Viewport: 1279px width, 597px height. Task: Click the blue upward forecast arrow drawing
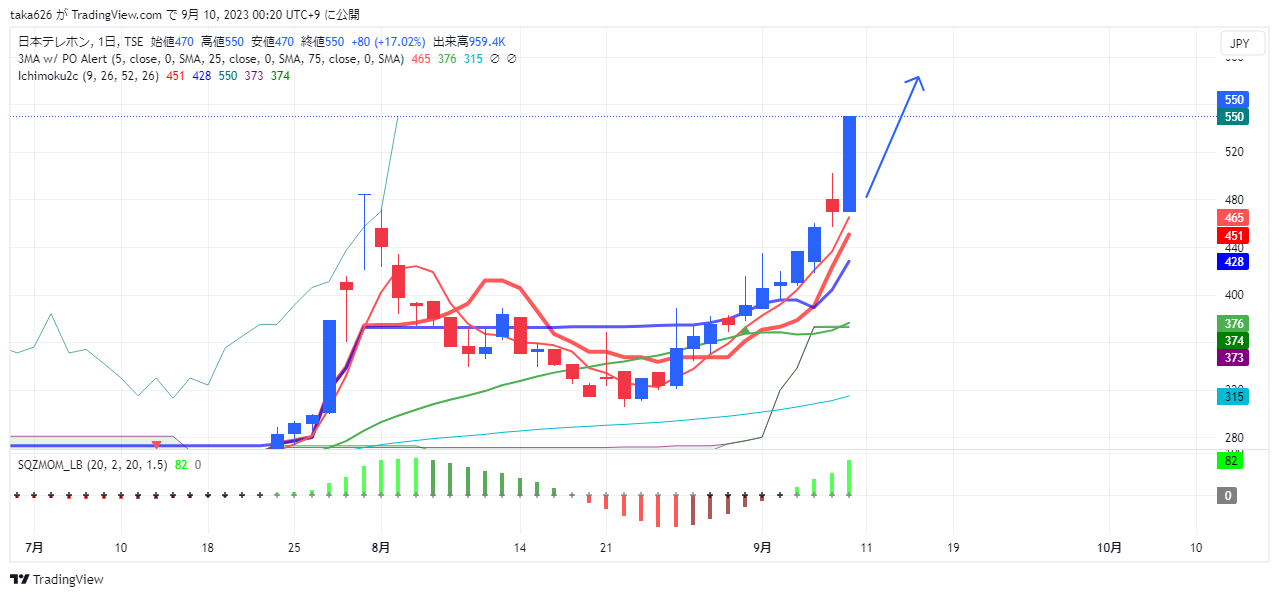point(893,138)
